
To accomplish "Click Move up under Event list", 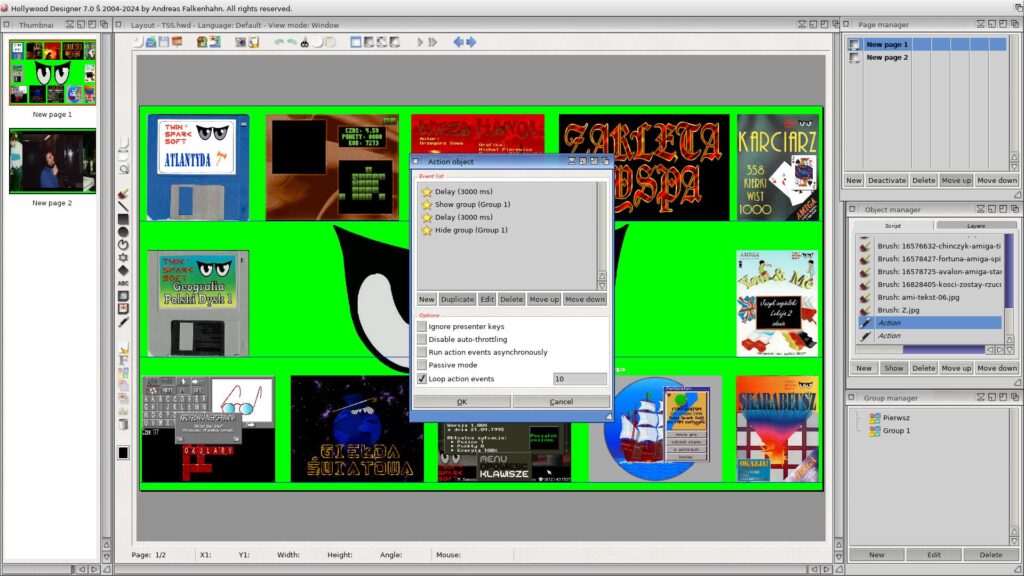I will [x=544, y=299].
